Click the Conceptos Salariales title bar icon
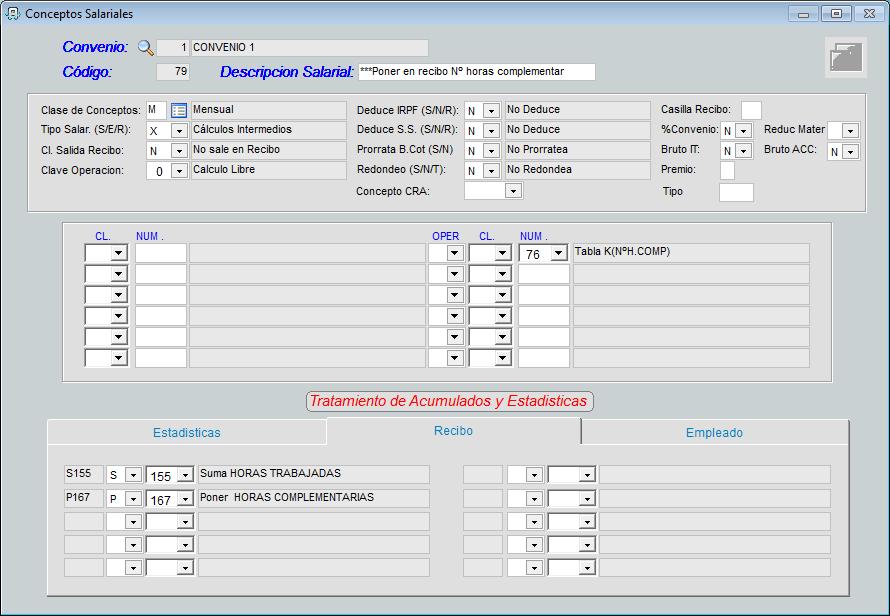The image size is (890, 616). (12, 14)
